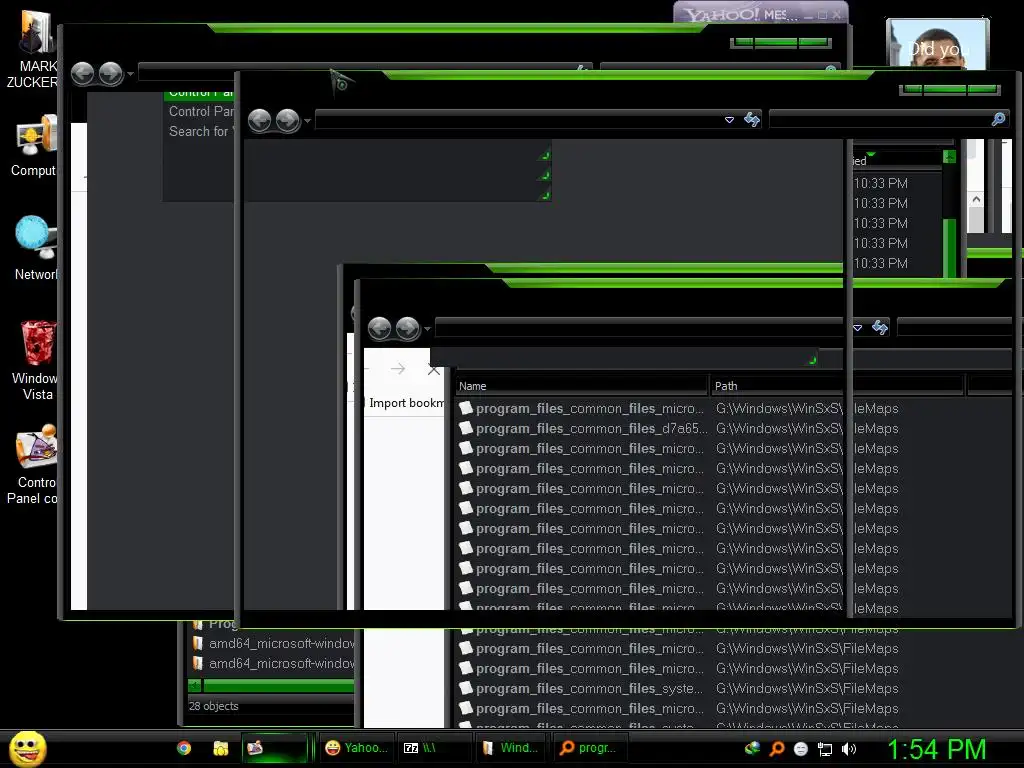The image size is (1024, 768).
Task: Click the middle window title bar pointer icon
Action: click(341, 82)
